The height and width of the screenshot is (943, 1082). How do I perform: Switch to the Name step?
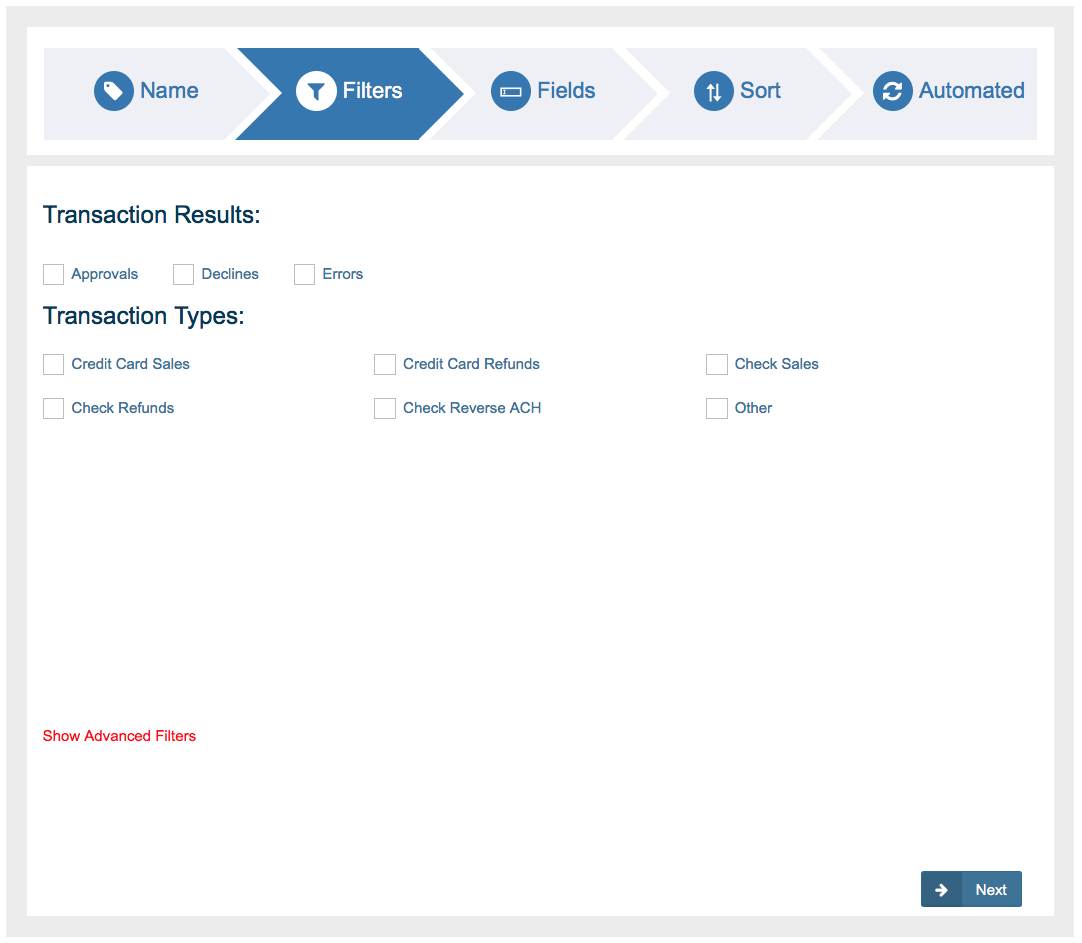167,90
